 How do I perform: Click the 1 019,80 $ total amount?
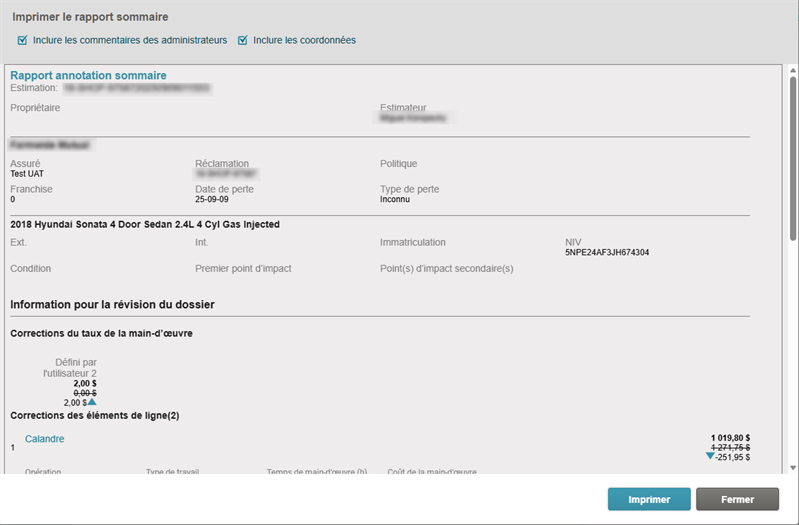[x=730, y=438]
